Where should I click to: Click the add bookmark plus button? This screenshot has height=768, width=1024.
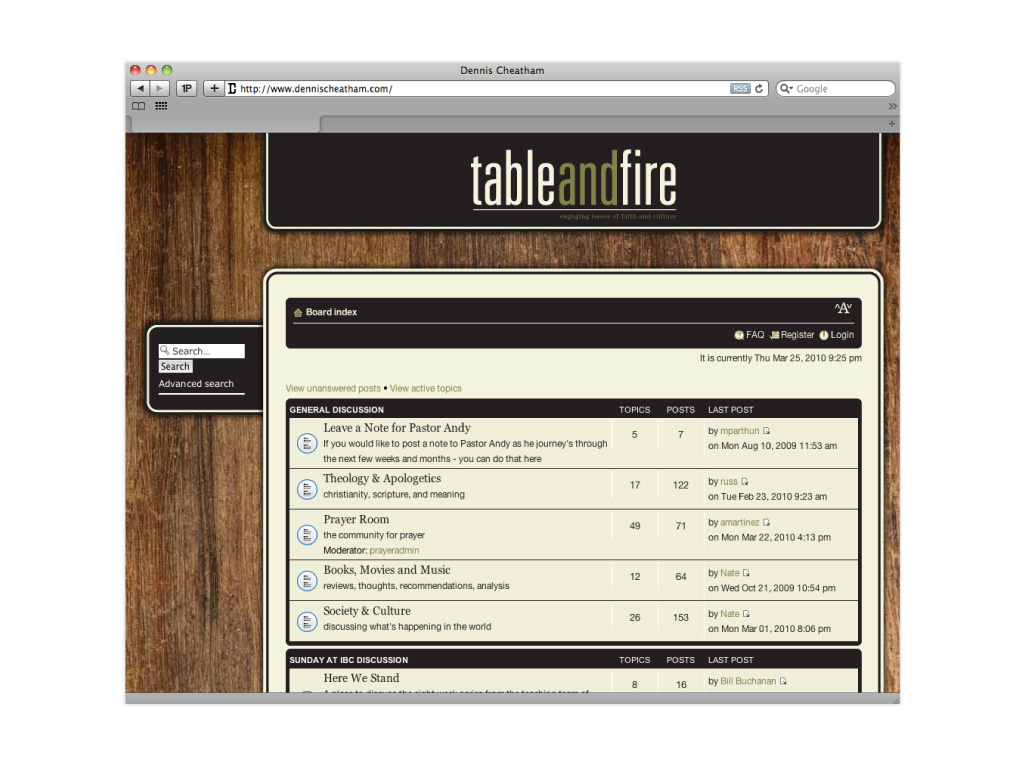pos(214,88)
